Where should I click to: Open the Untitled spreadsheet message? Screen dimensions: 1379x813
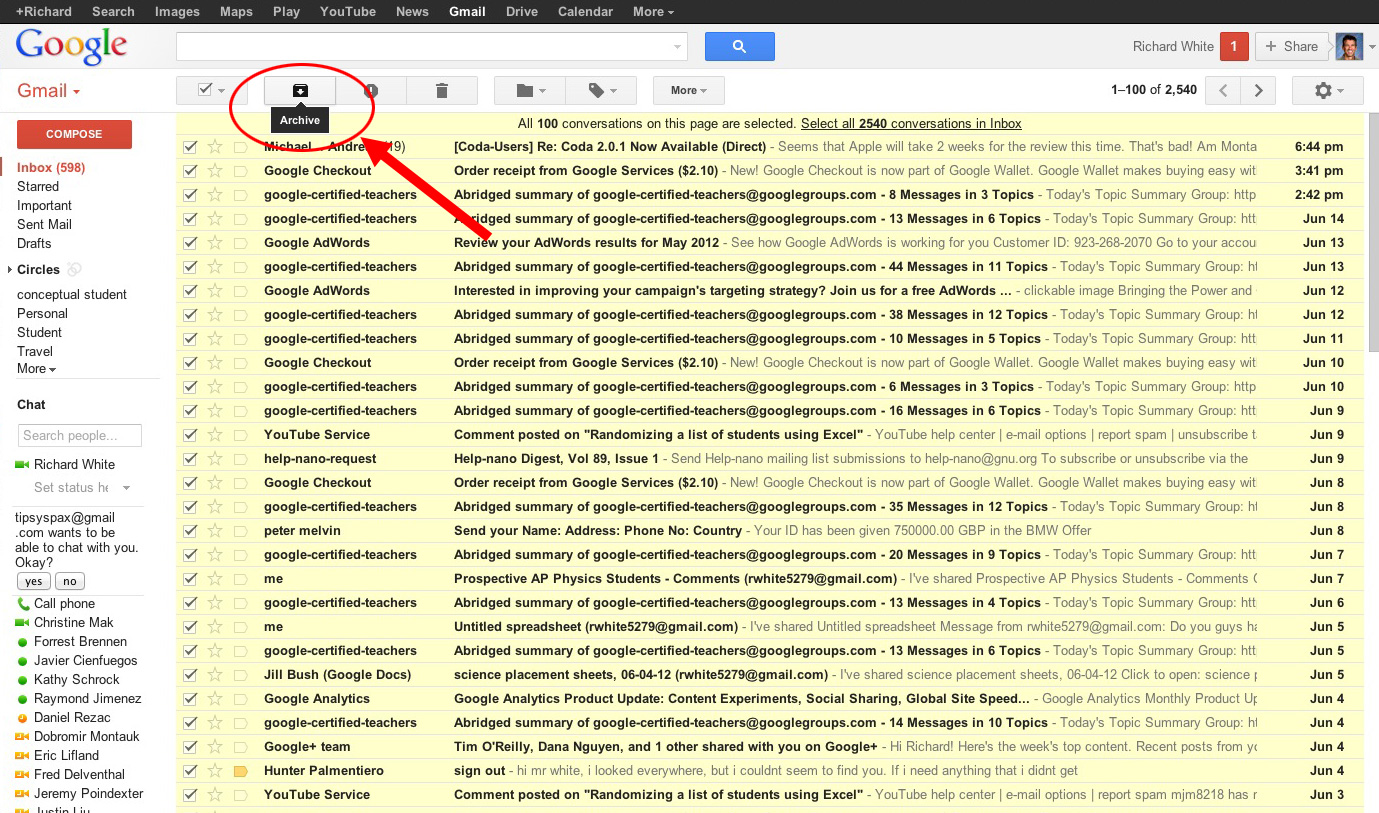point(769,627)
